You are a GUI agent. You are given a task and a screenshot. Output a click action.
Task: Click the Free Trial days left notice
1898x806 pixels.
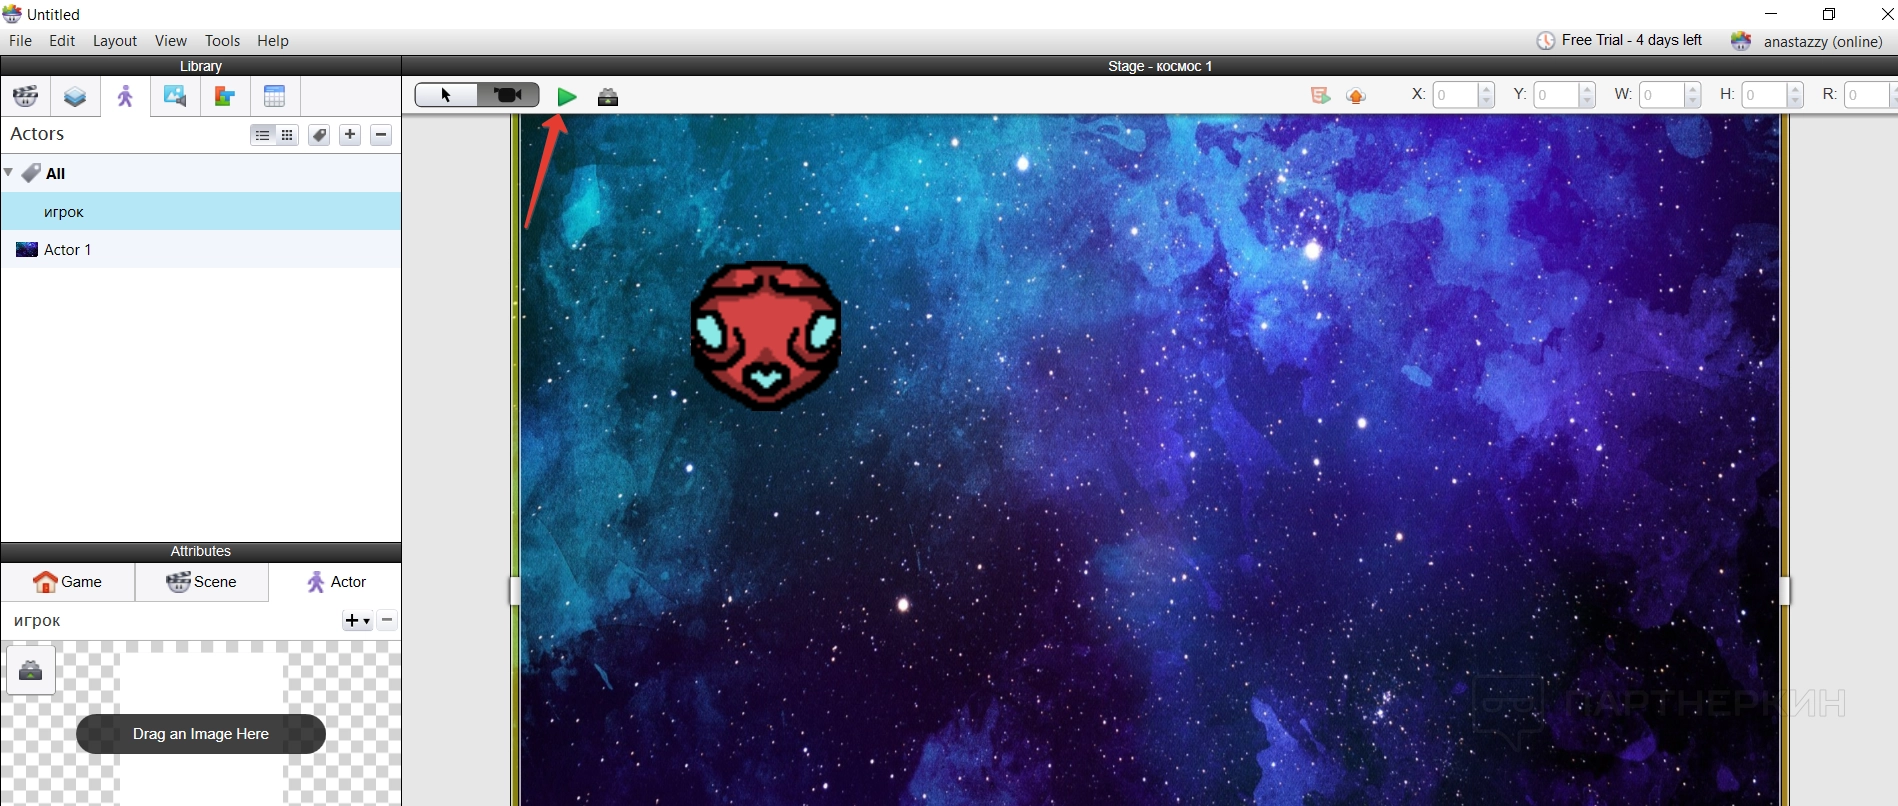(1632, 40)
